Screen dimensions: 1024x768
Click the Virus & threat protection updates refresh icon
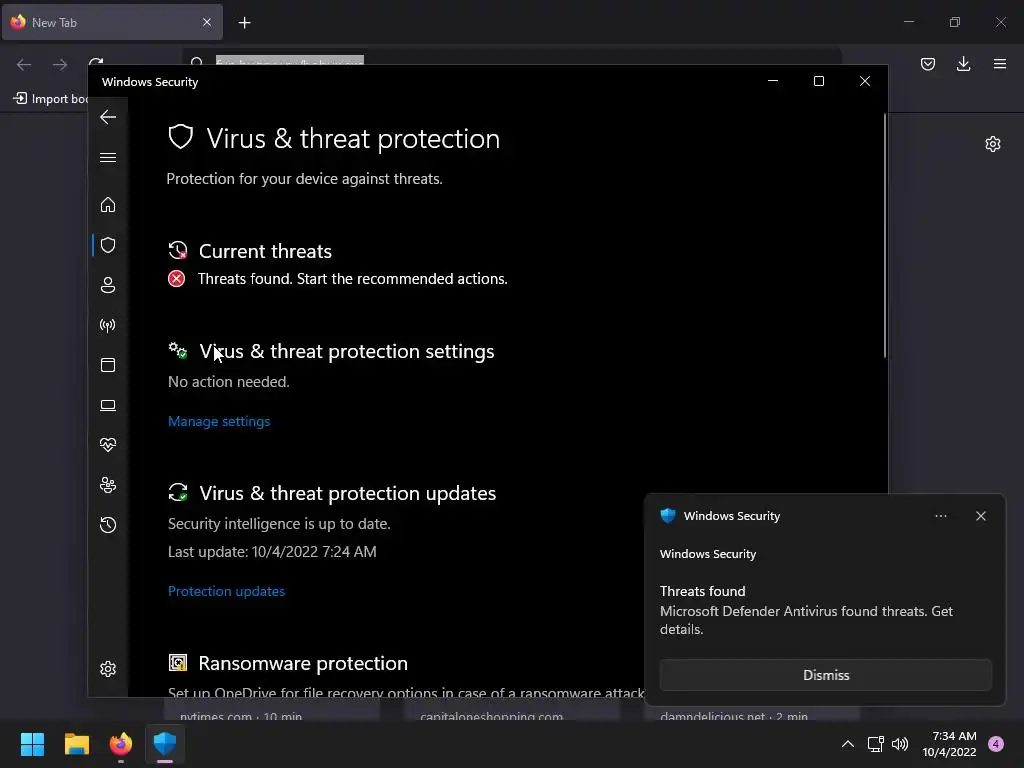(178, 492)
